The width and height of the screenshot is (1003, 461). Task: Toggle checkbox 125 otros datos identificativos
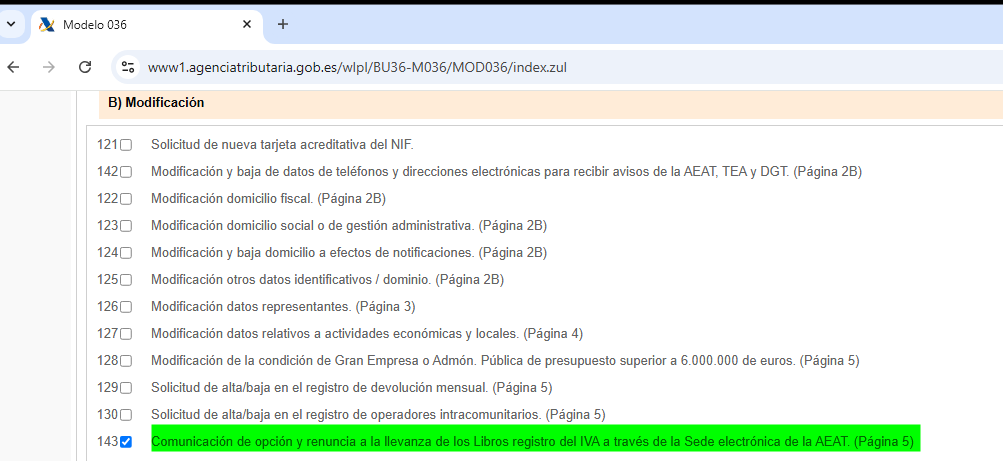click(126, 280)
